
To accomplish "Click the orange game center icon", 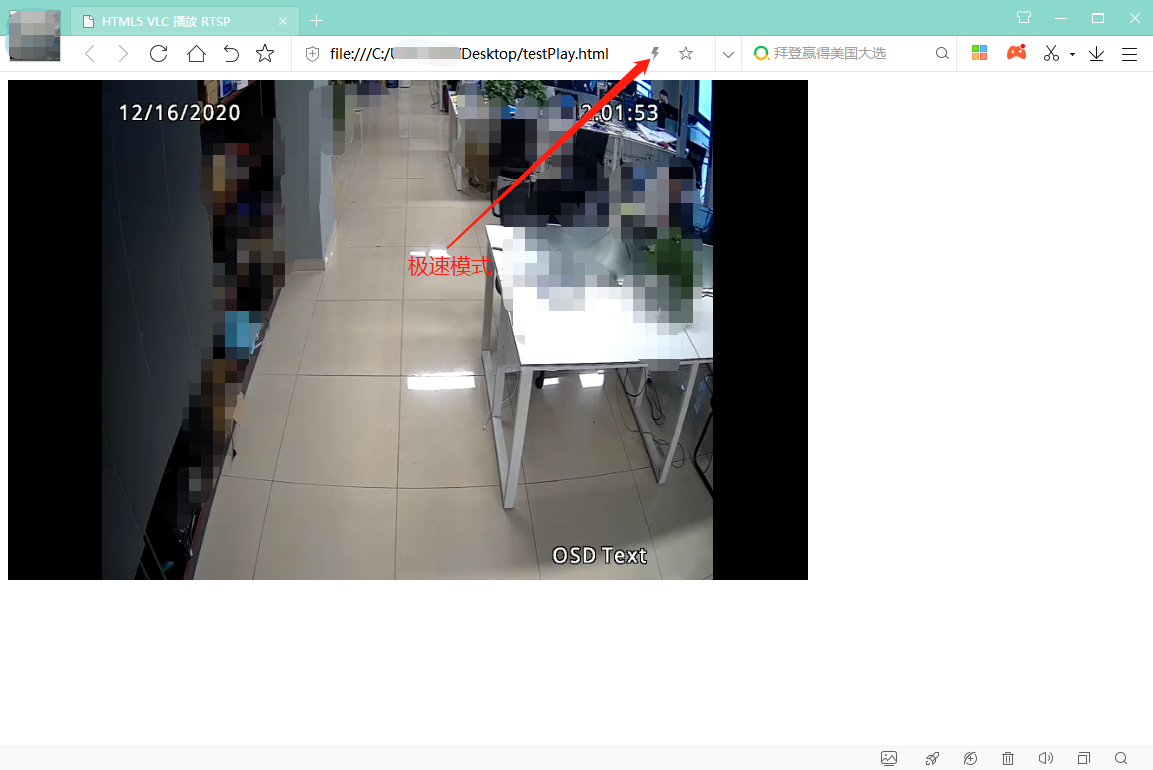I will 1016,53.
